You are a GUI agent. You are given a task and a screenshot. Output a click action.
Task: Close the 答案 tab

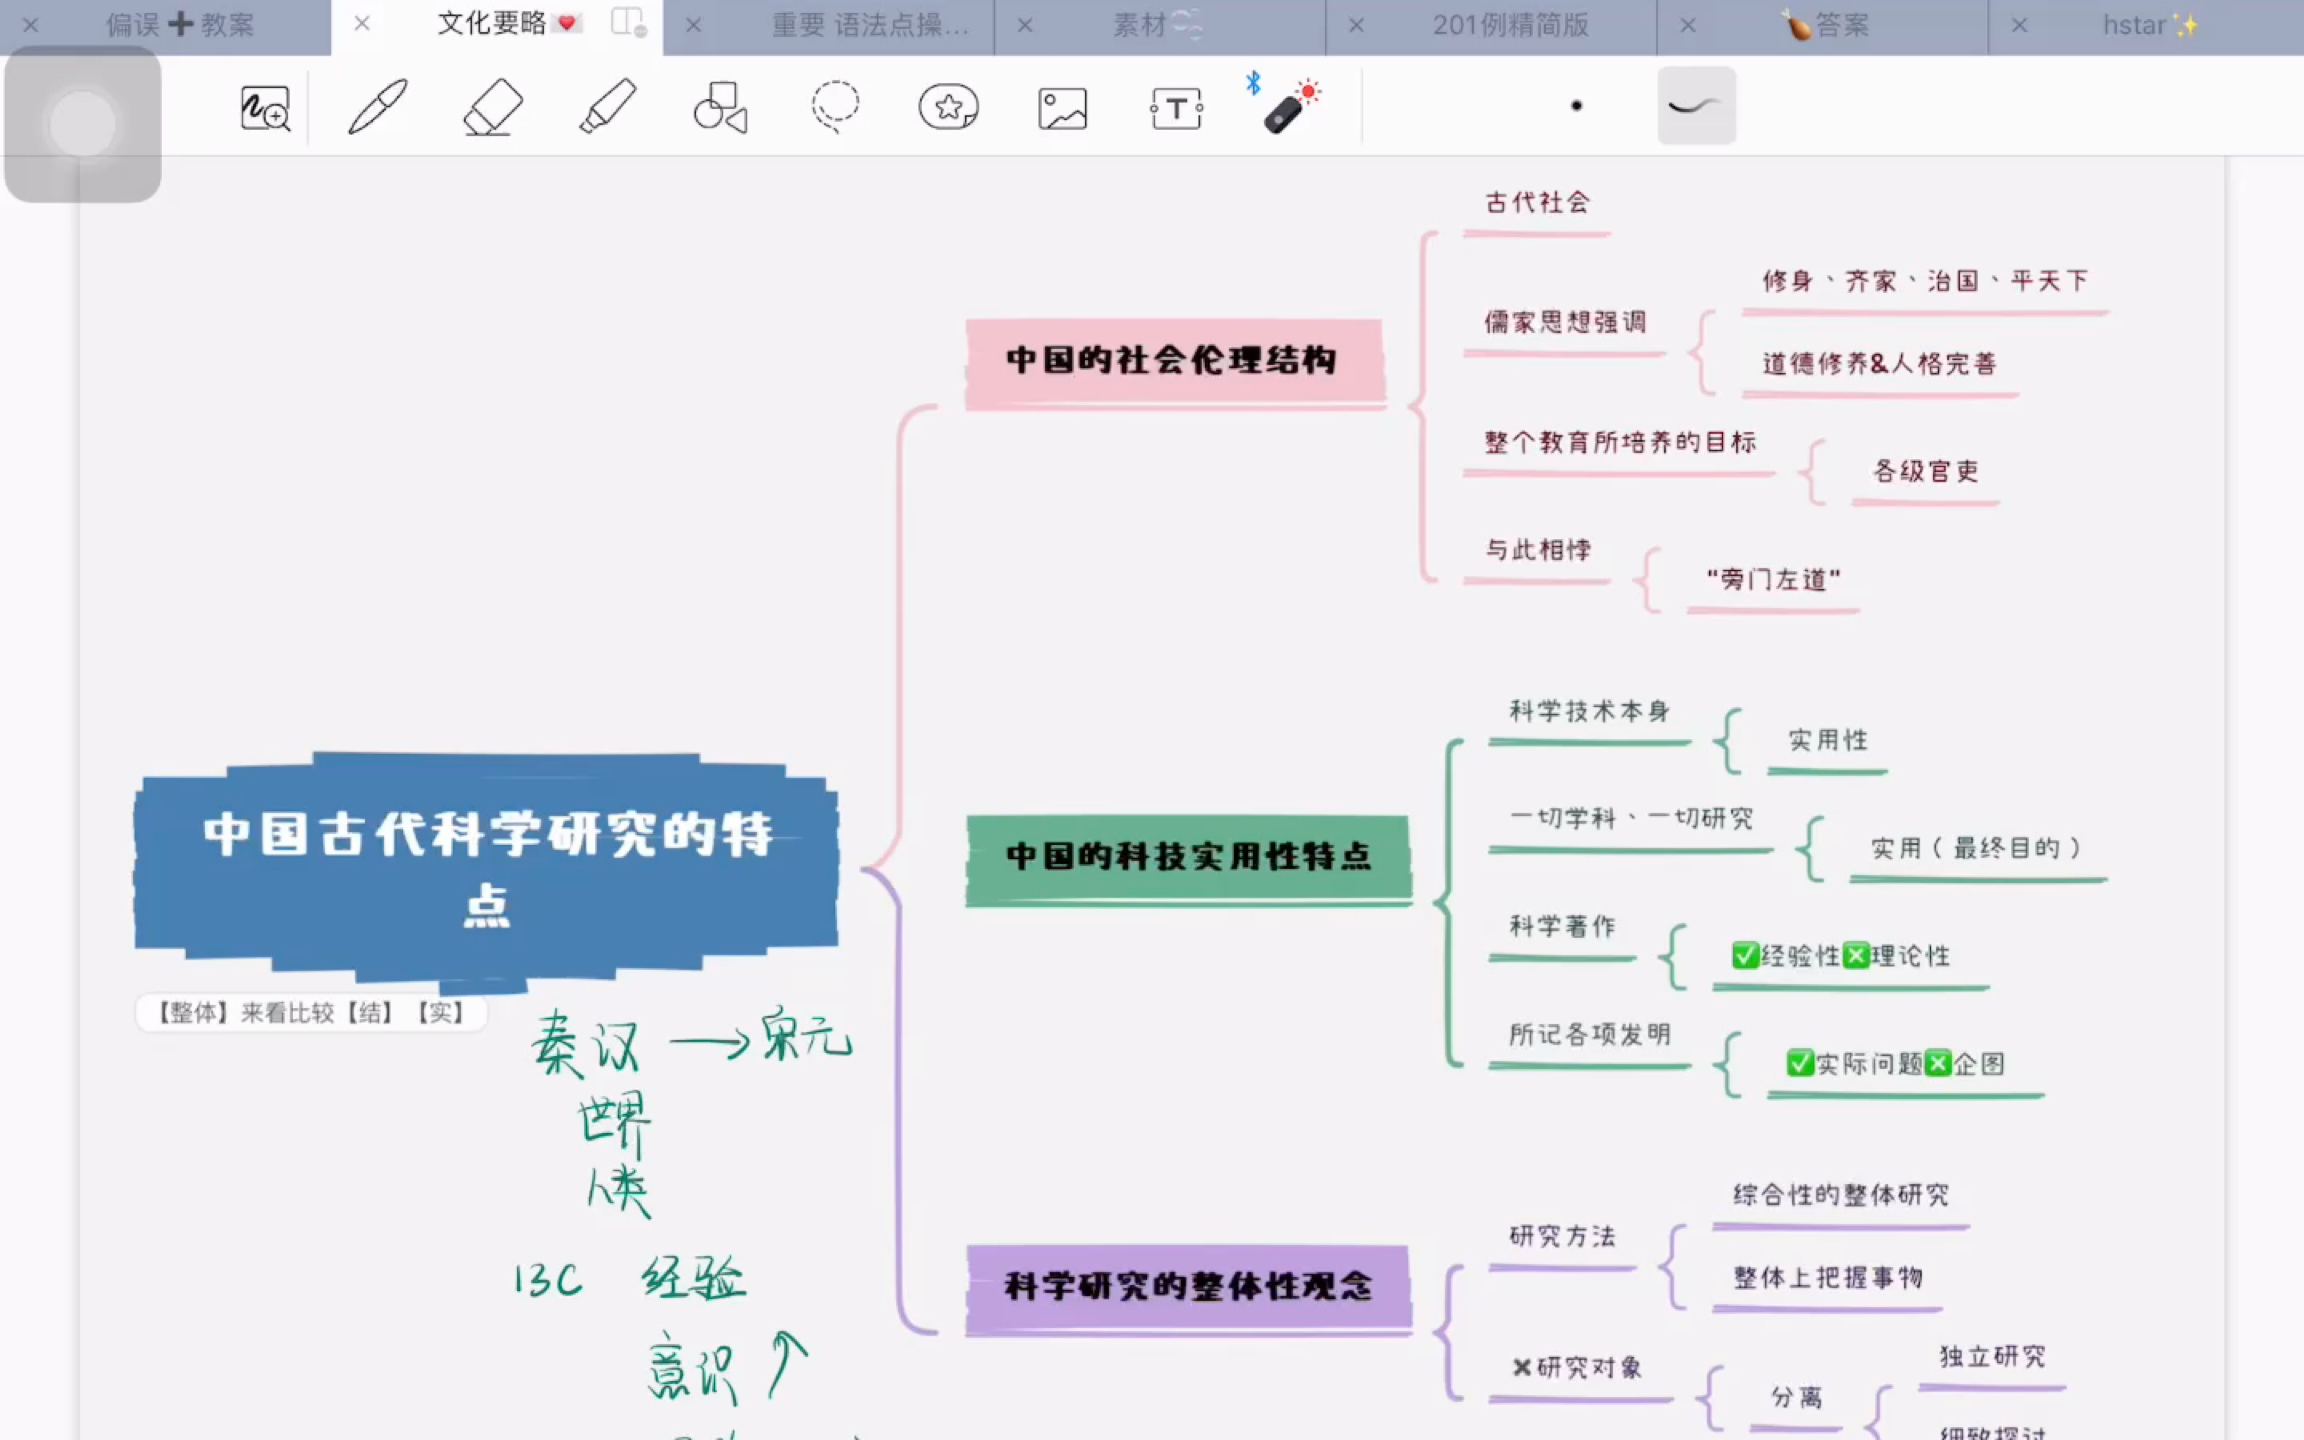tap(1688, 25)
